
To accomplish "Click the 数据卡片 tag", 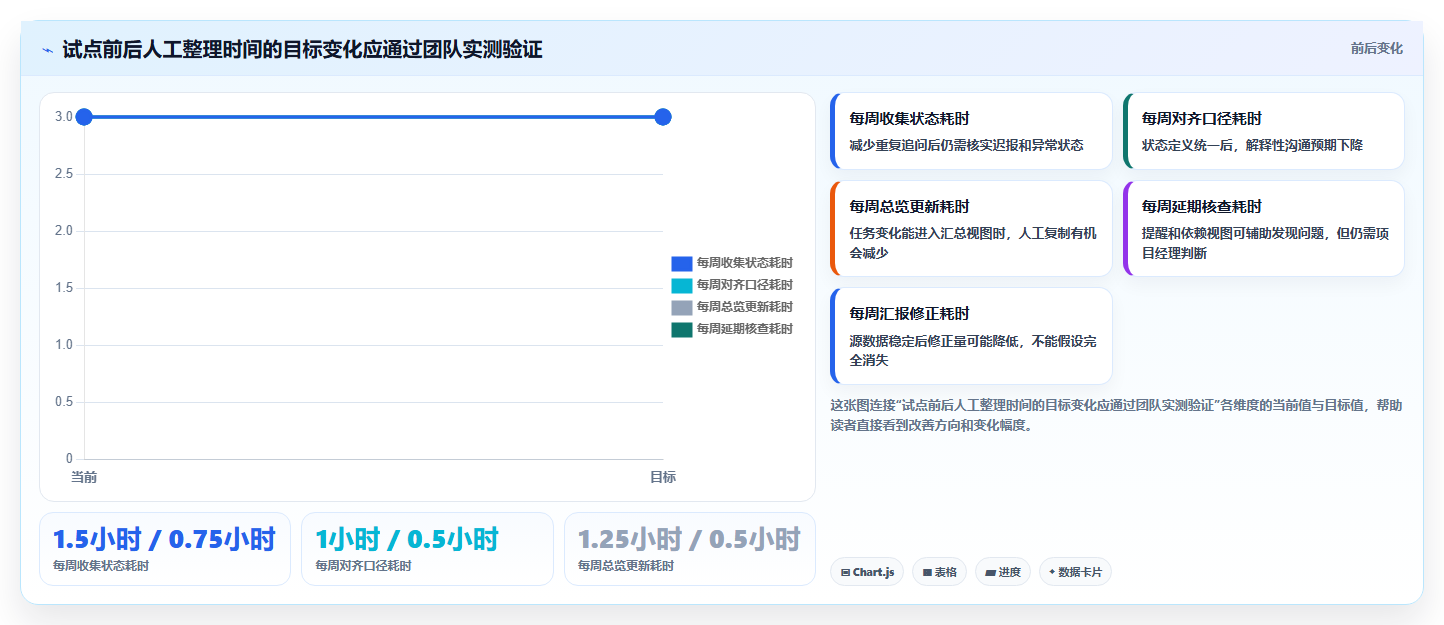I will (x=1075, y=572).
